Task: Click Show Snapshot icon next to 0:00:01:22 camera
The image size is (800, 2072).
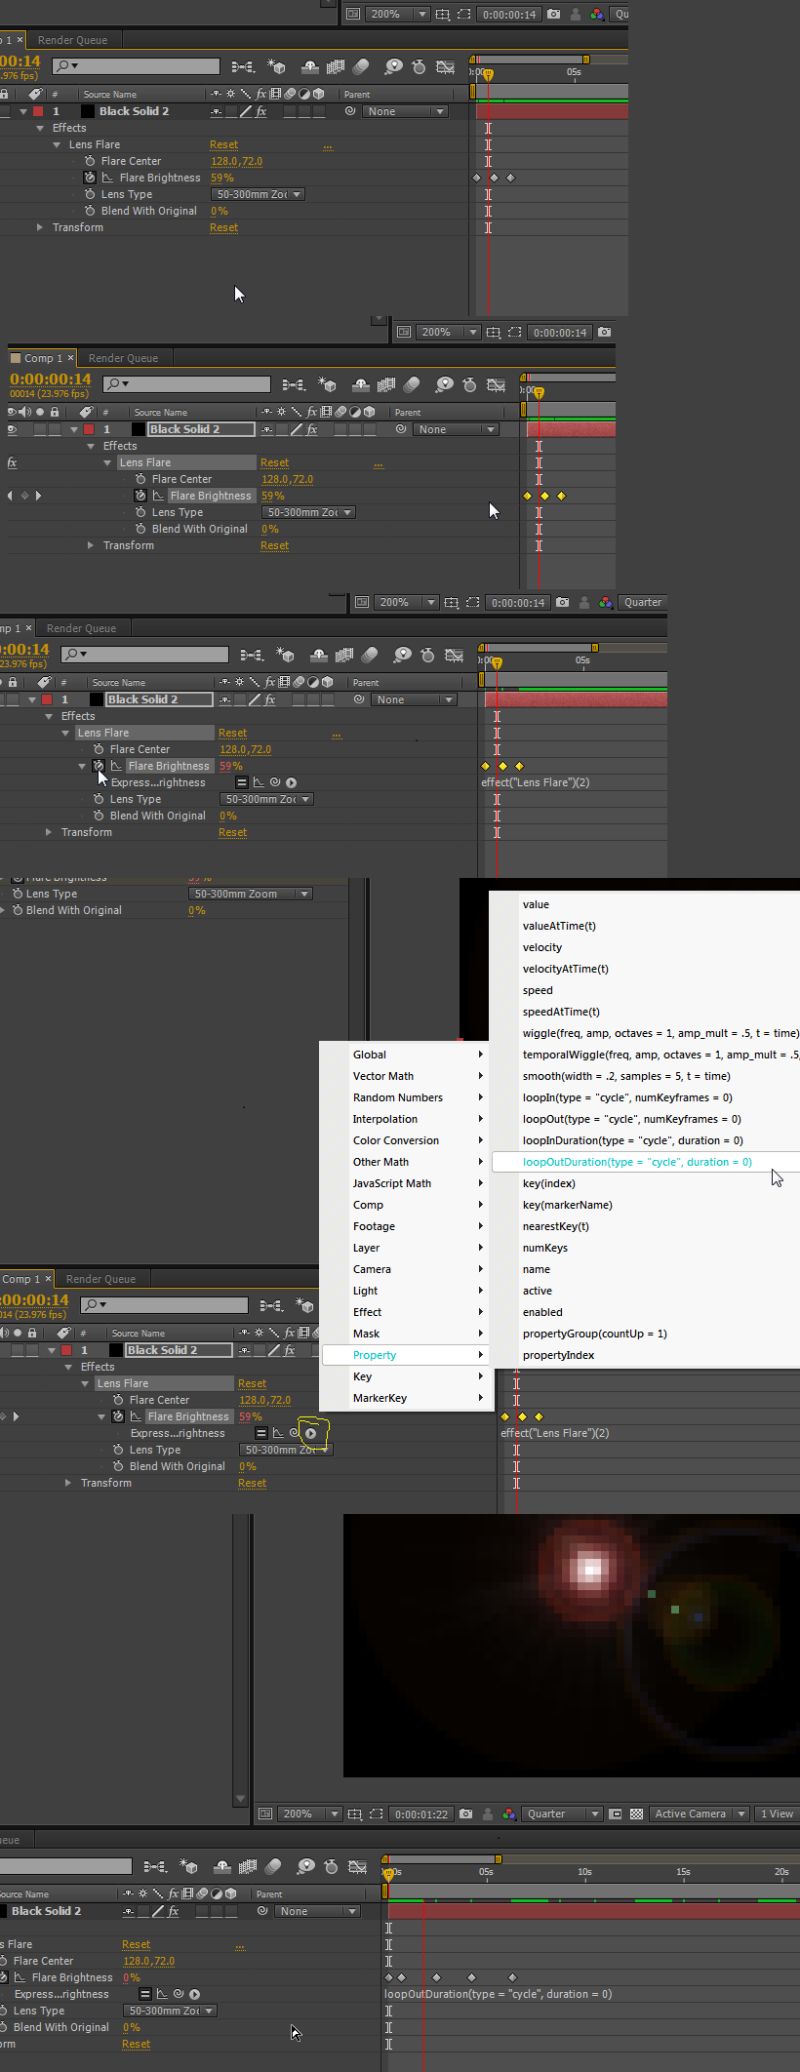Action: tap(489, 1814)
